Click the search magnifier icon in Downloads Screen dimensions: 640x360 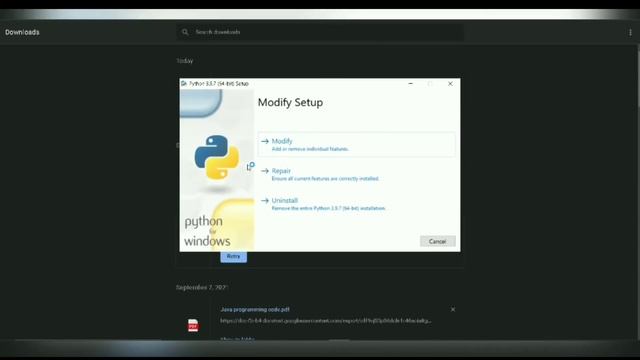tap(185, 32)
